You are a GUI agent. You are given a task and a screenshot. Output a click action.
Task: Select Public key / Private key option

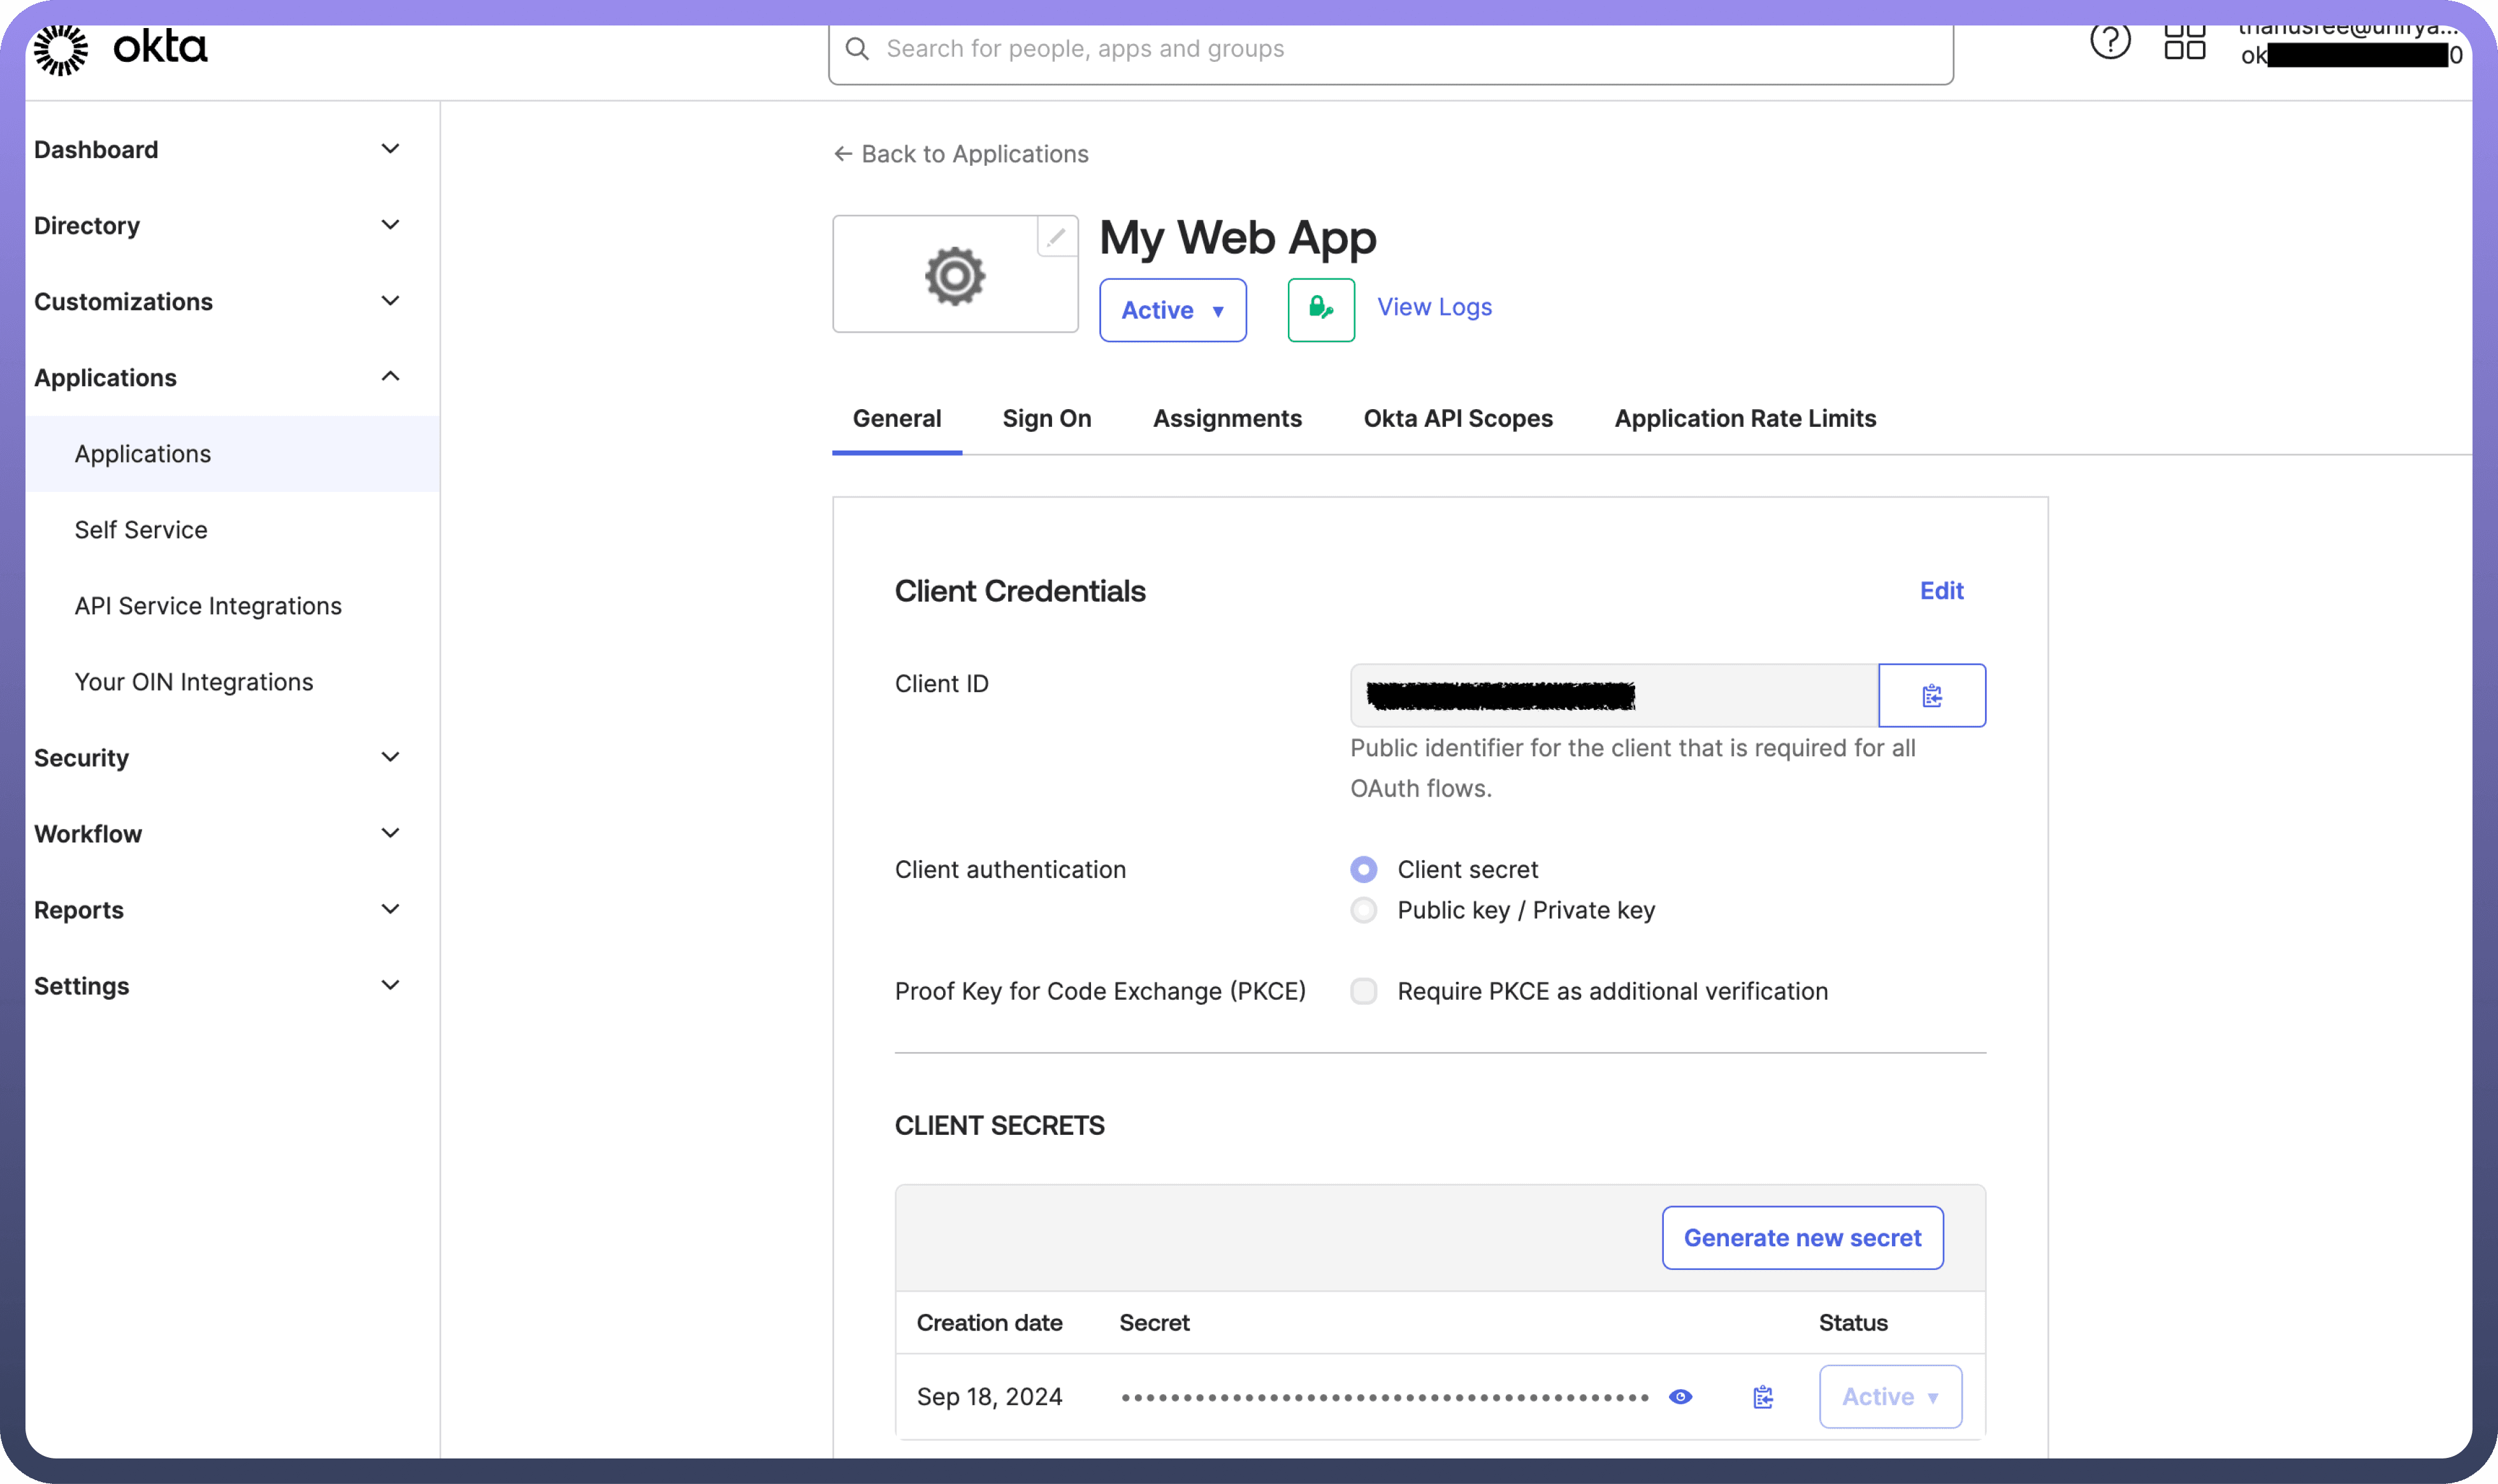coord(1363,910)
